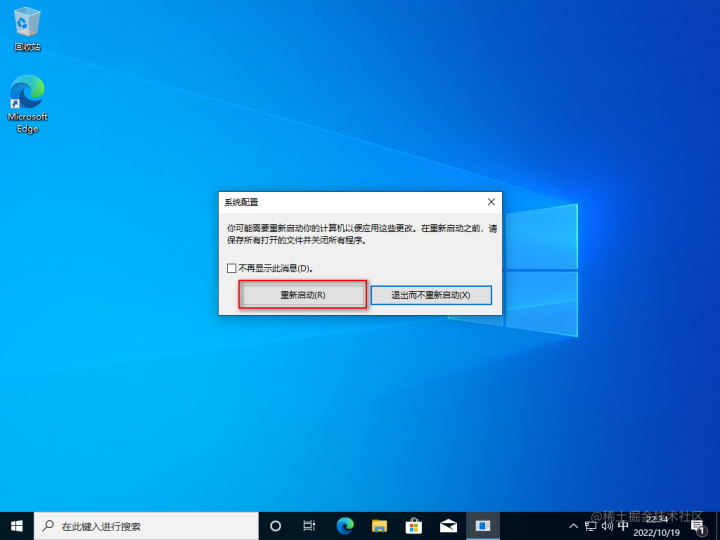The width and height of the screenshot is (720, 540).
Task: Click the 重新启动(R) restart button
Action: click(303, 295)
